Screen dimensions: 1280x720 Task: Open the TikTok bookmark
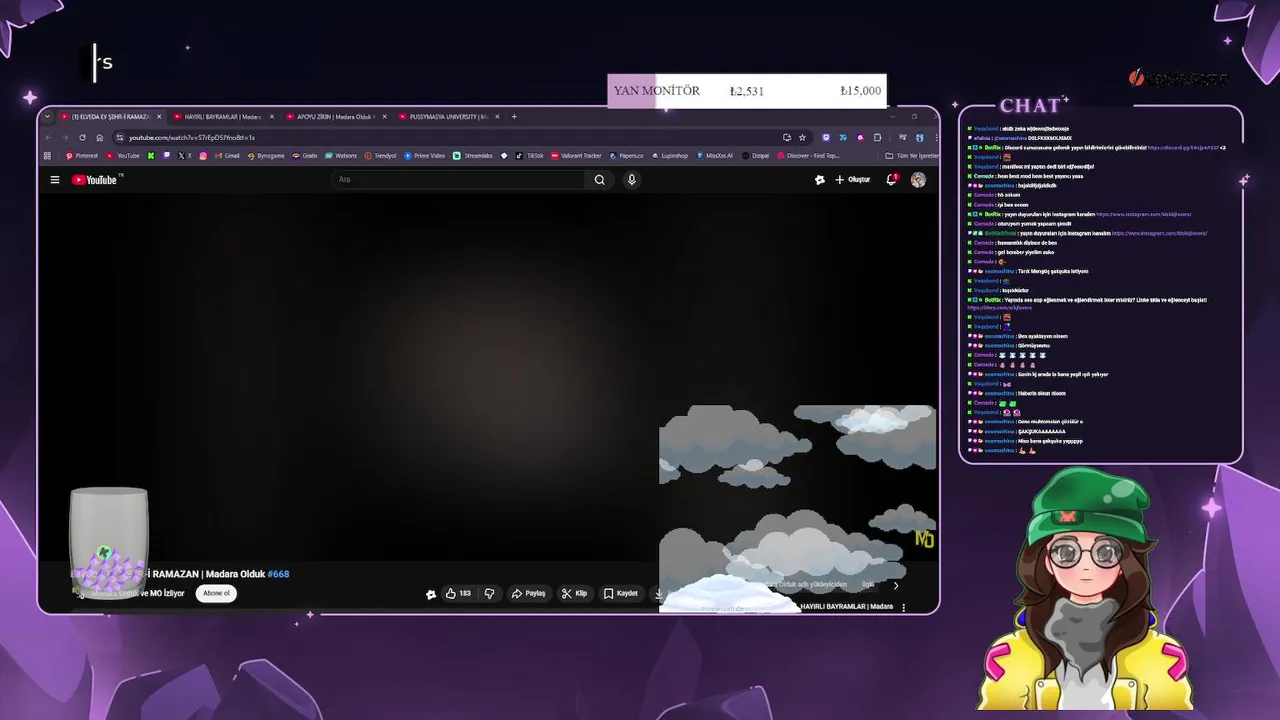pos(529,155)
